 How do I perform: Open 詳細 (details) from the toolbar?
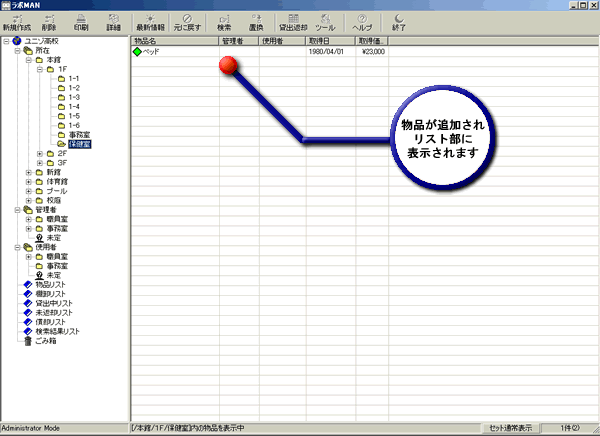pos(114,23)
